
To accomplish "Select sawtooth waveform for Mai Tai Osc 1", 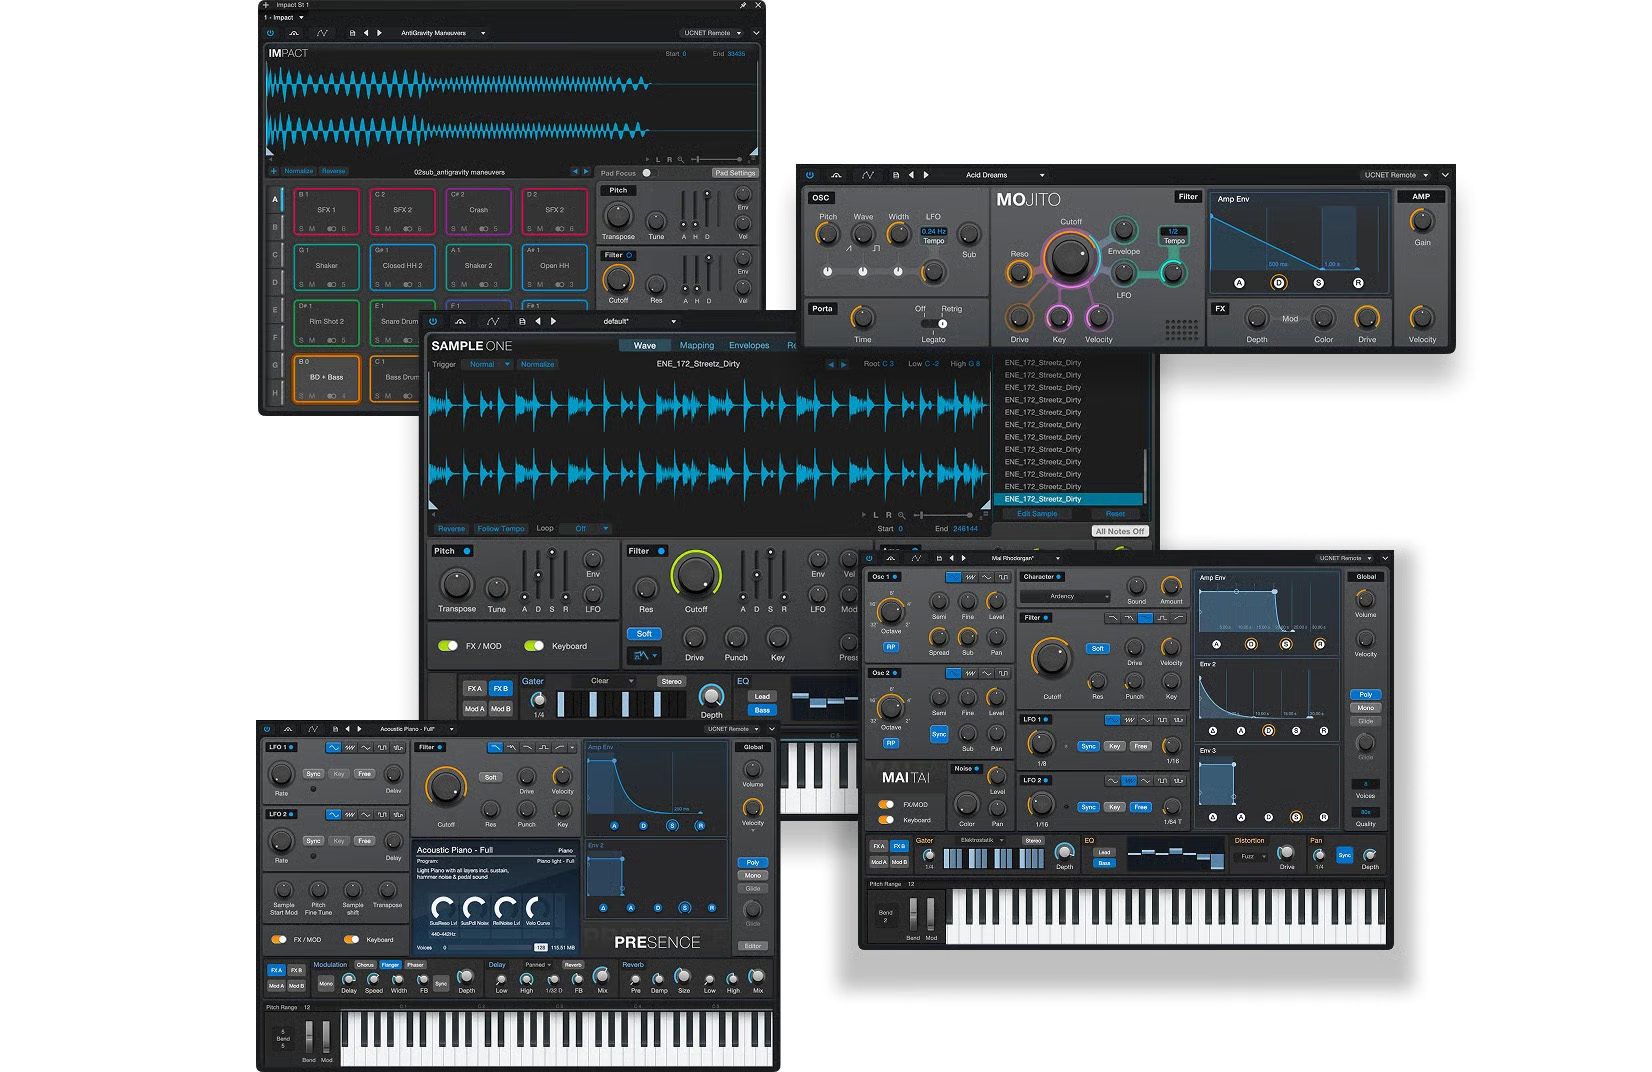I will (x=970, y=577).
